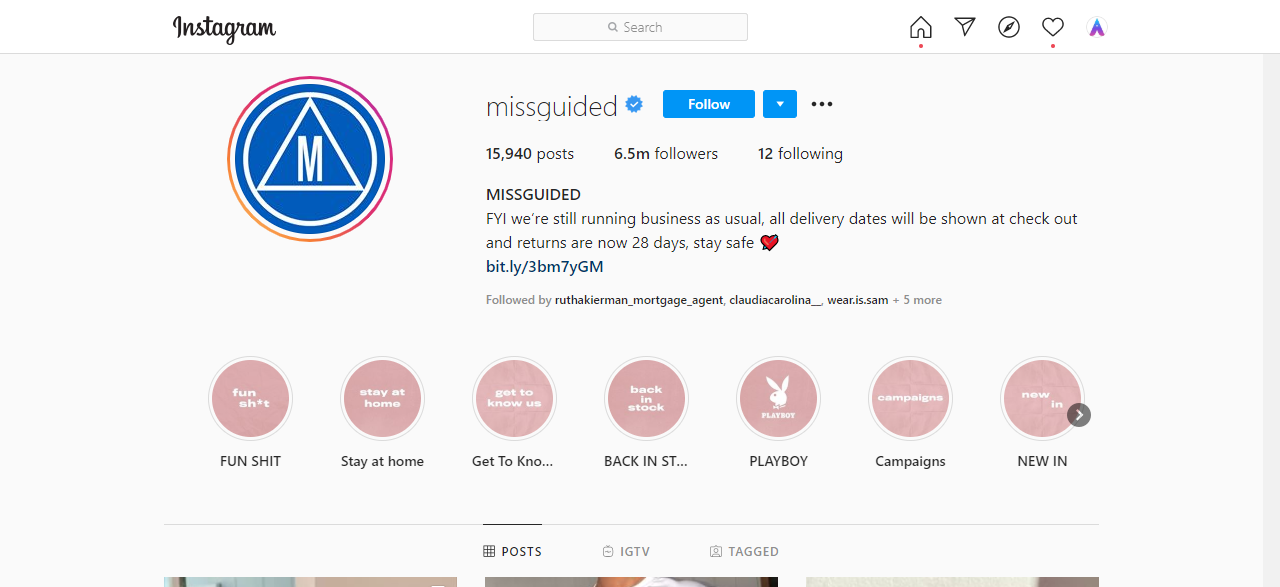Switch to the IGTV tab
Screen dimensions: 1280x587
click(627, 551)
